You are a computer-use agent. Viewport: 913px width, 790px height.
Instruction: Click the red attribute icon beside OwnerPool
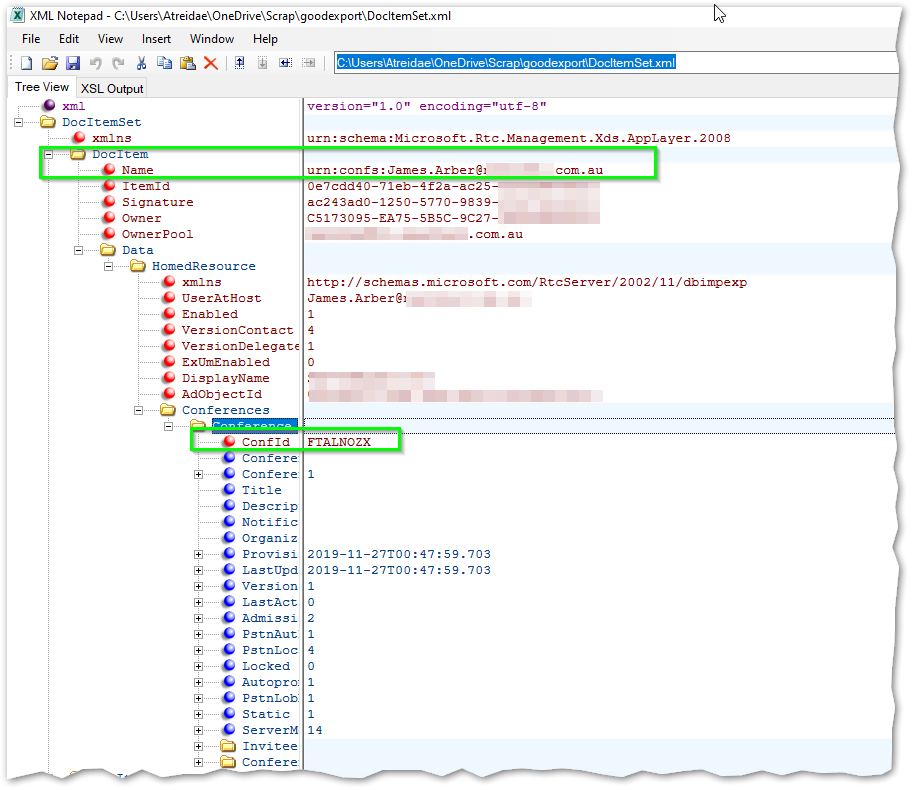(x=109, y=233)
